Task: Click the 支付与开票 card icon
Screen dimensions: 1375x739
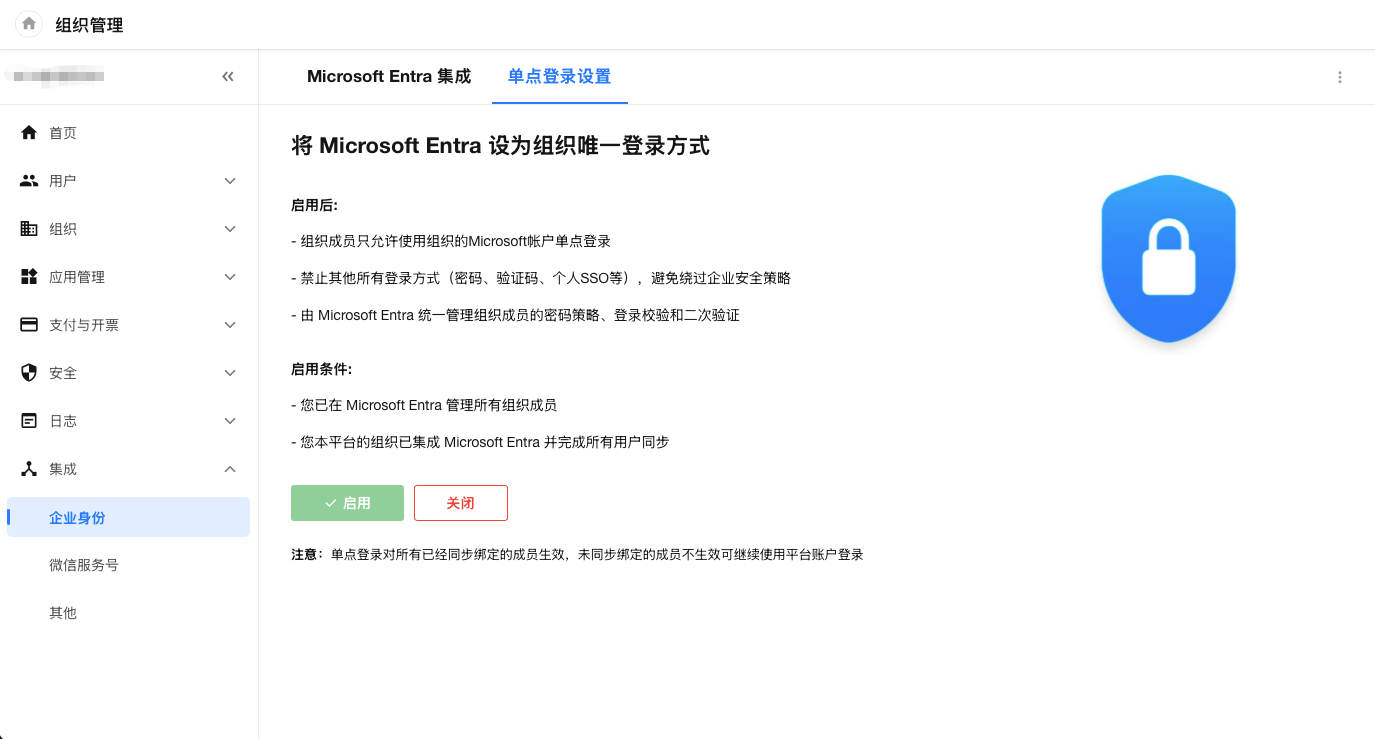Action: click(x=29, y=325)
